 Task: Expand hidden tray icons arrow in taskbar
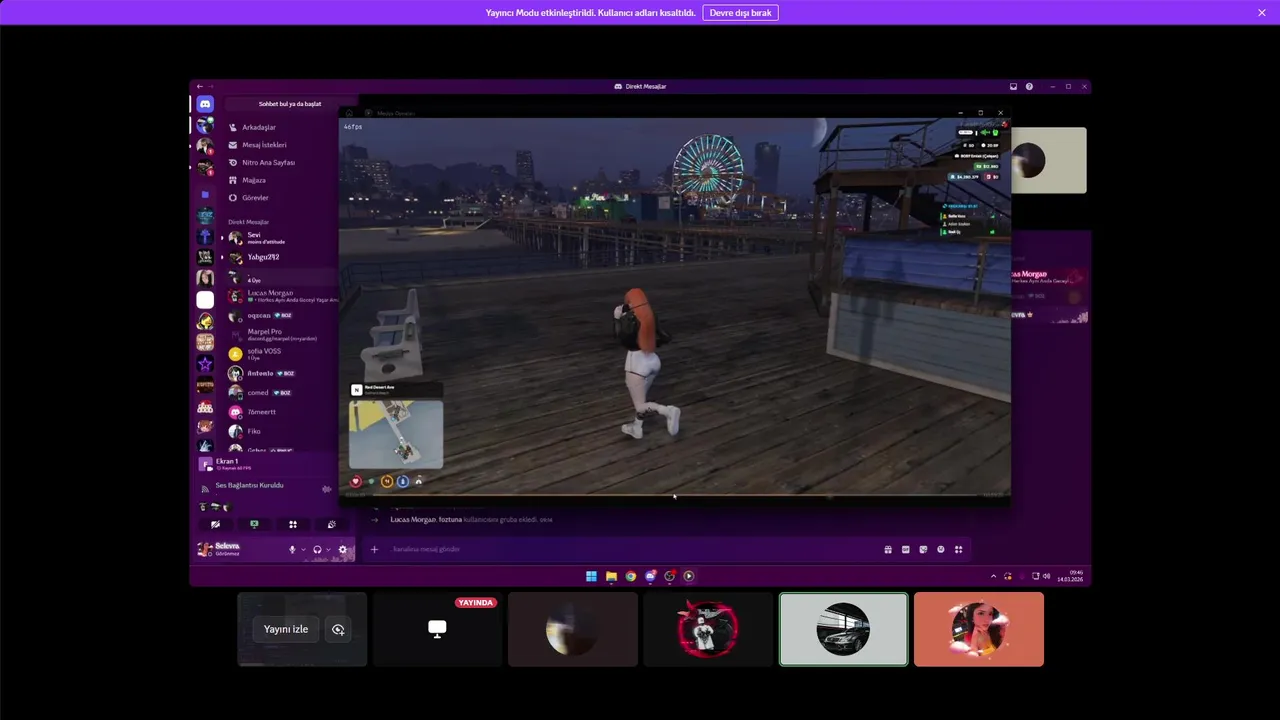coord(993,576)
